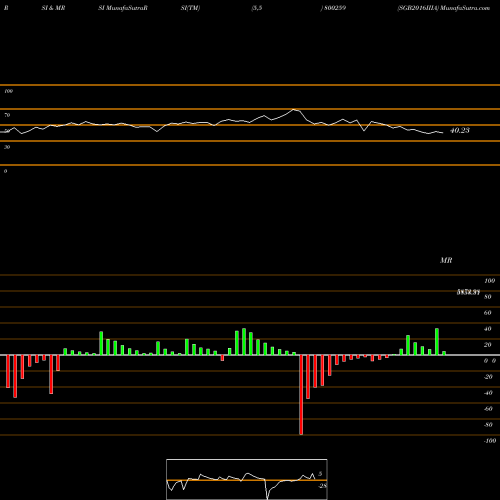Click the tallest red MR histogram bar
Image resolution: width=500 pixels, height=500 pixels.
tap(301, 395)
